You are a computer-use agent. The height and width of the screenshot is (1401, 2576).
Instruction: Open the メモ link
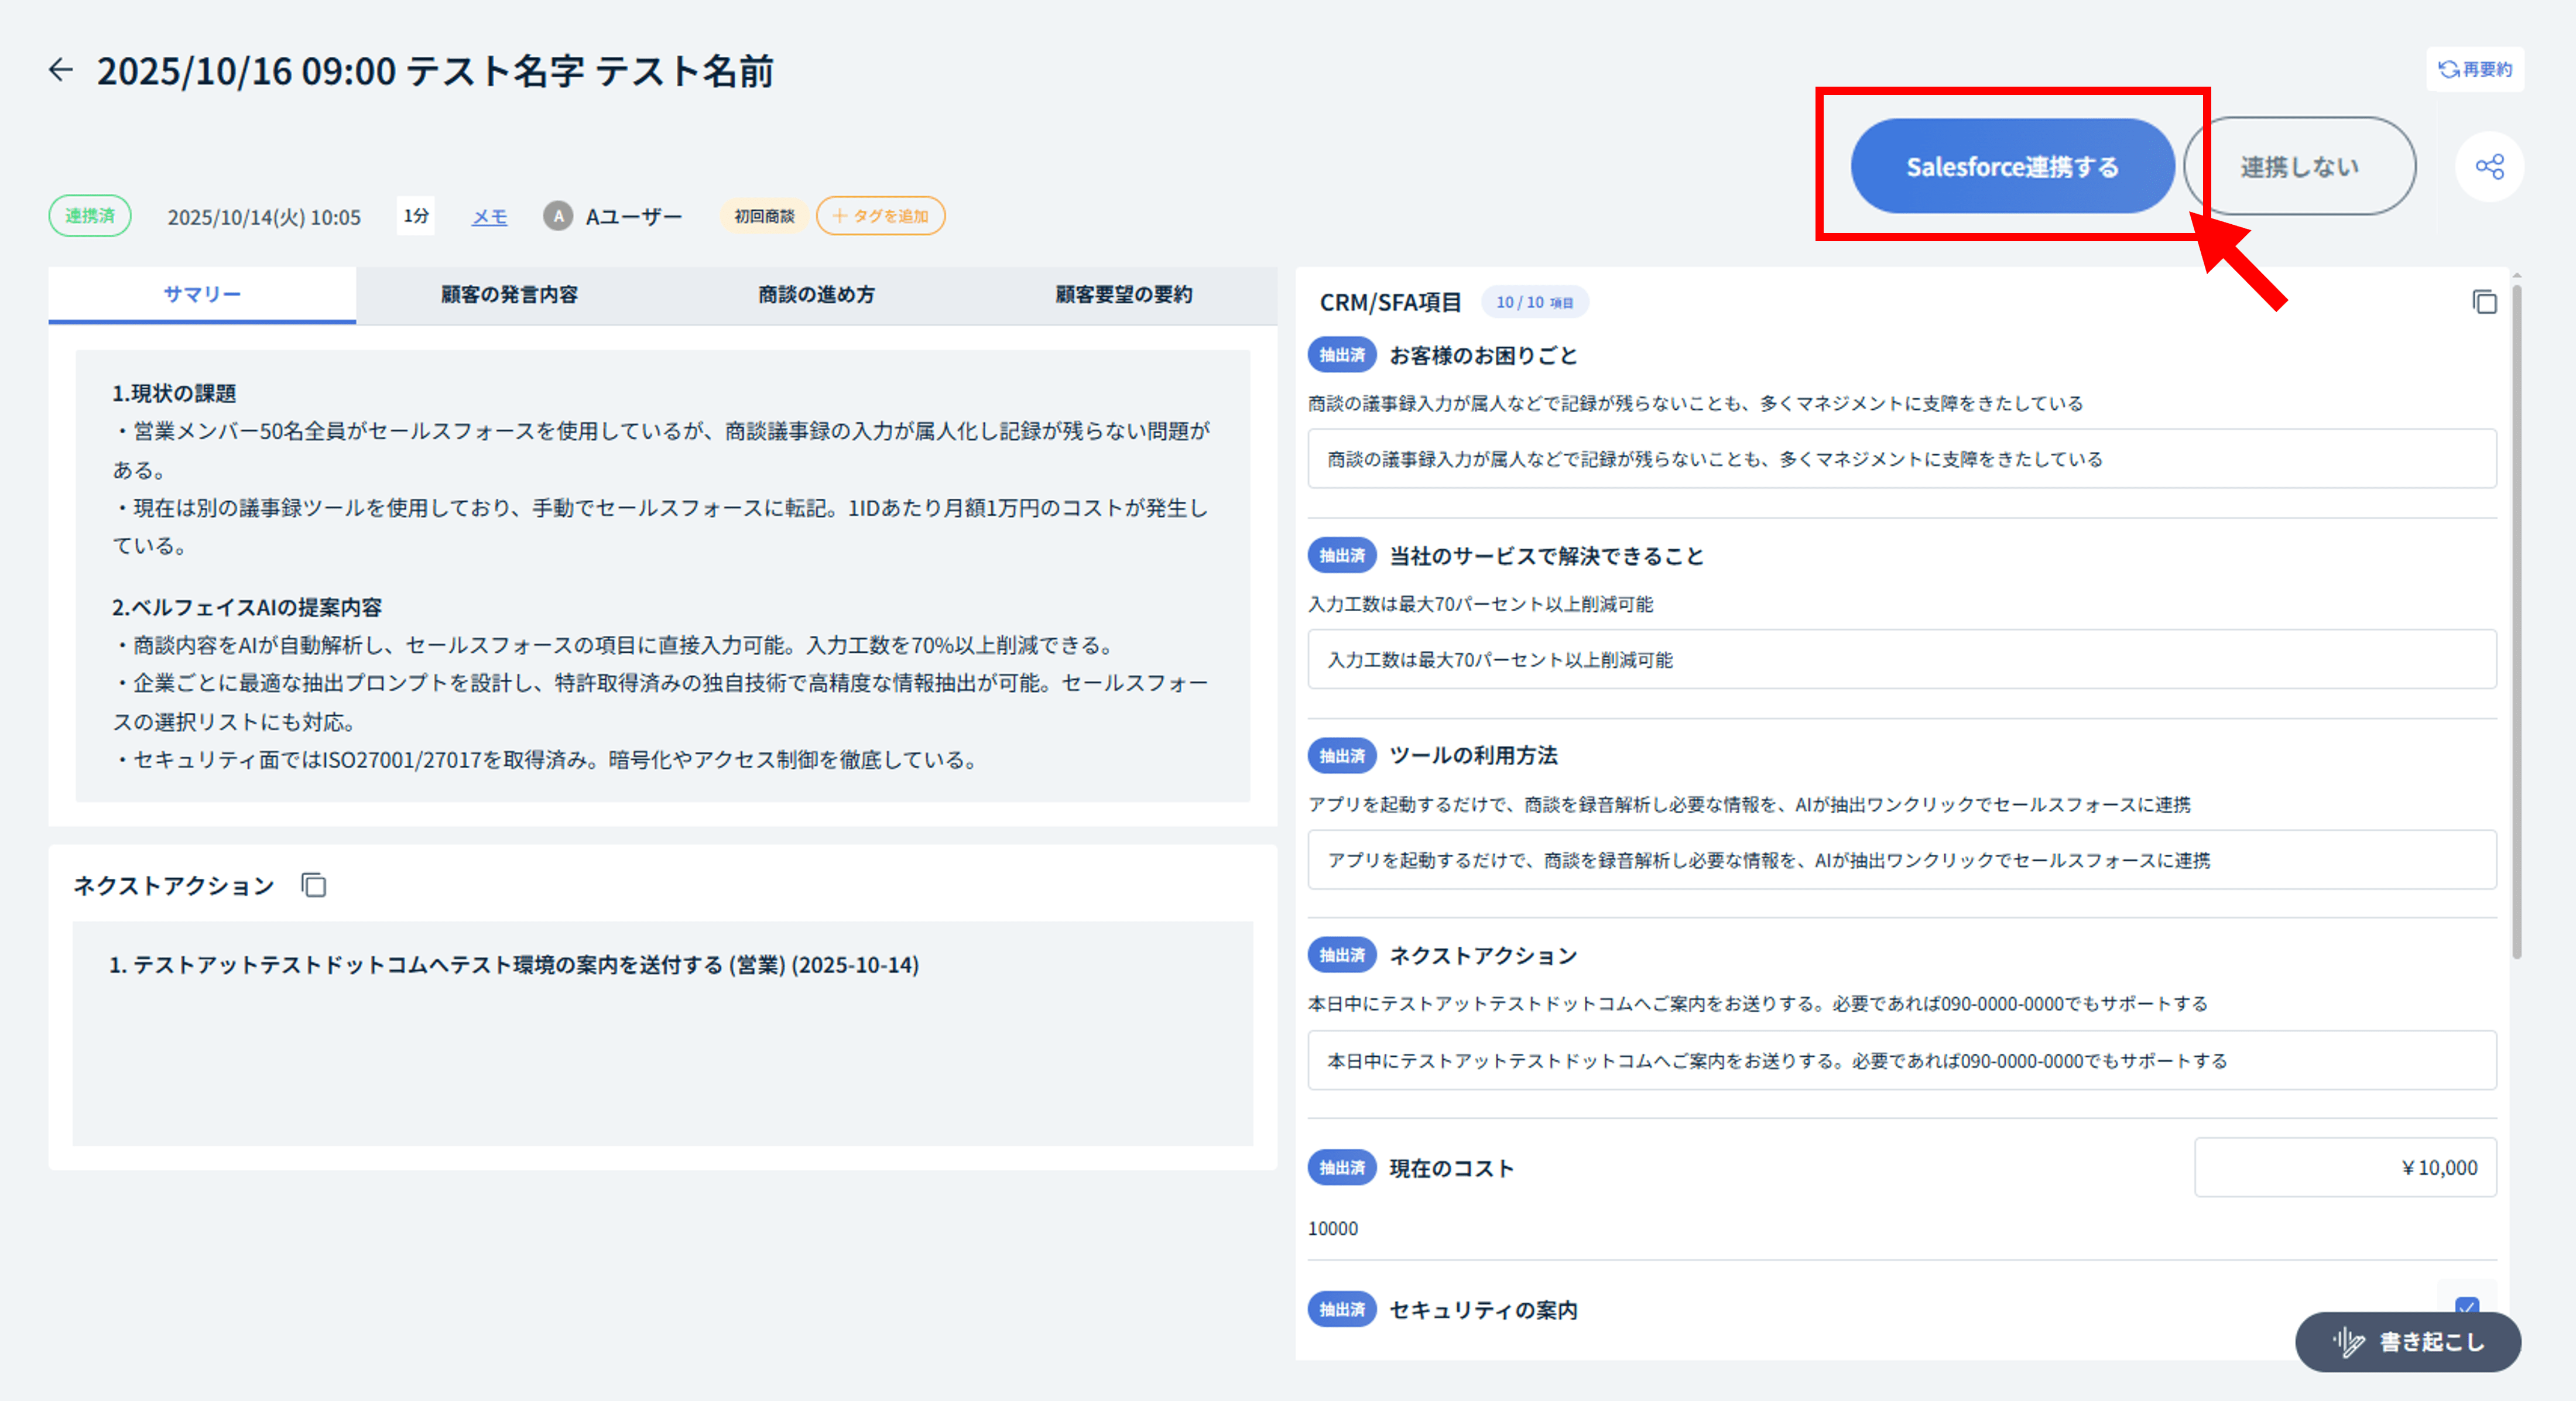coord(489,217)
